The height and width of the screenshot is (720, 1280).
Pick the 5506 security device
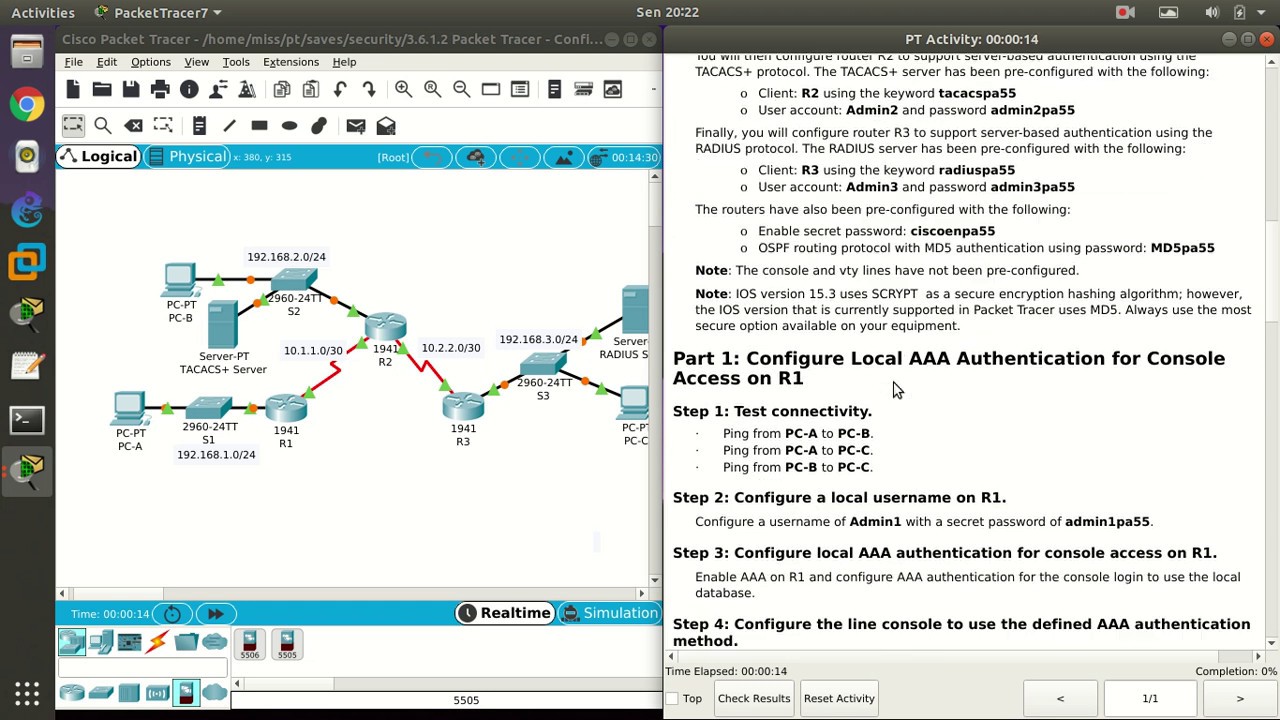(249, 644)
